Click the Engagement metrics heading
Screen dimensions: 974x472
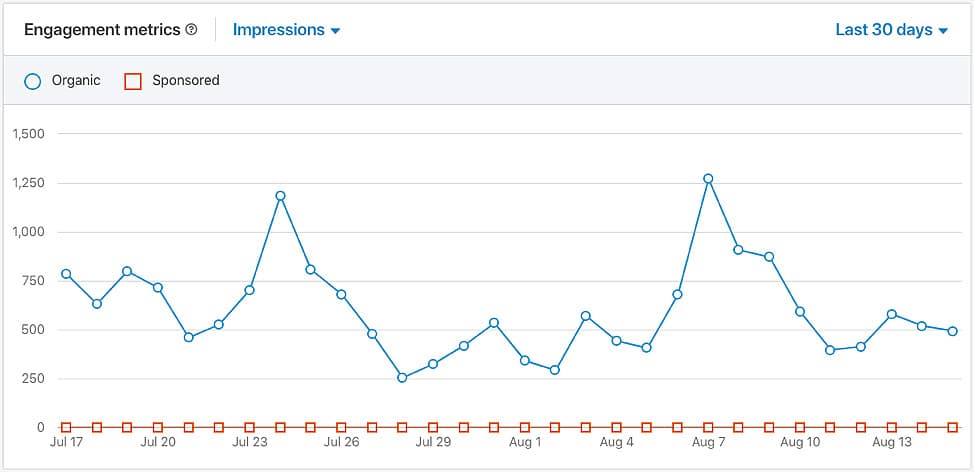click(x=101, y=30)
